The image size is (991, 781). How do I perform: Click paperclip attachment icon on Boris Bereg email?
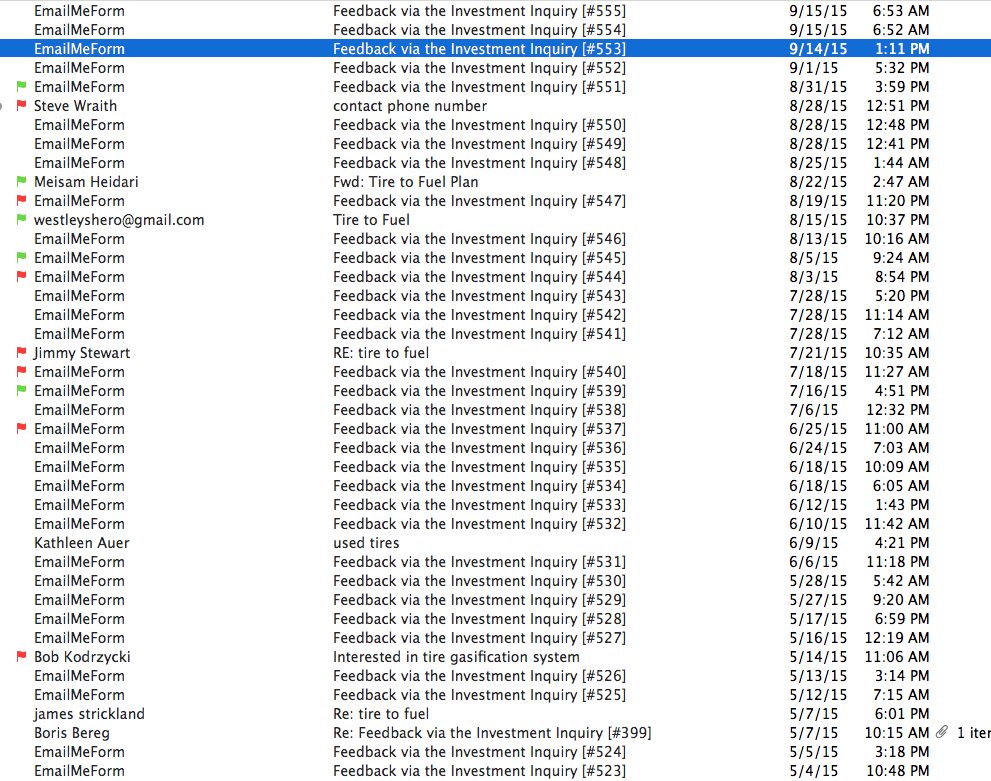[x=941, y=733]
